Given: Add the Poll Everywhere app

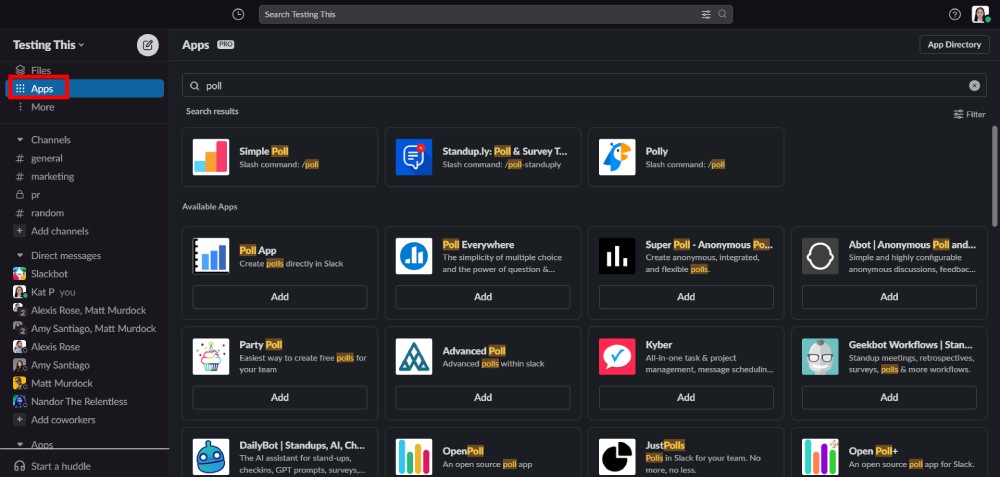Looking at the screenshot, I should [x=483, y=297].
